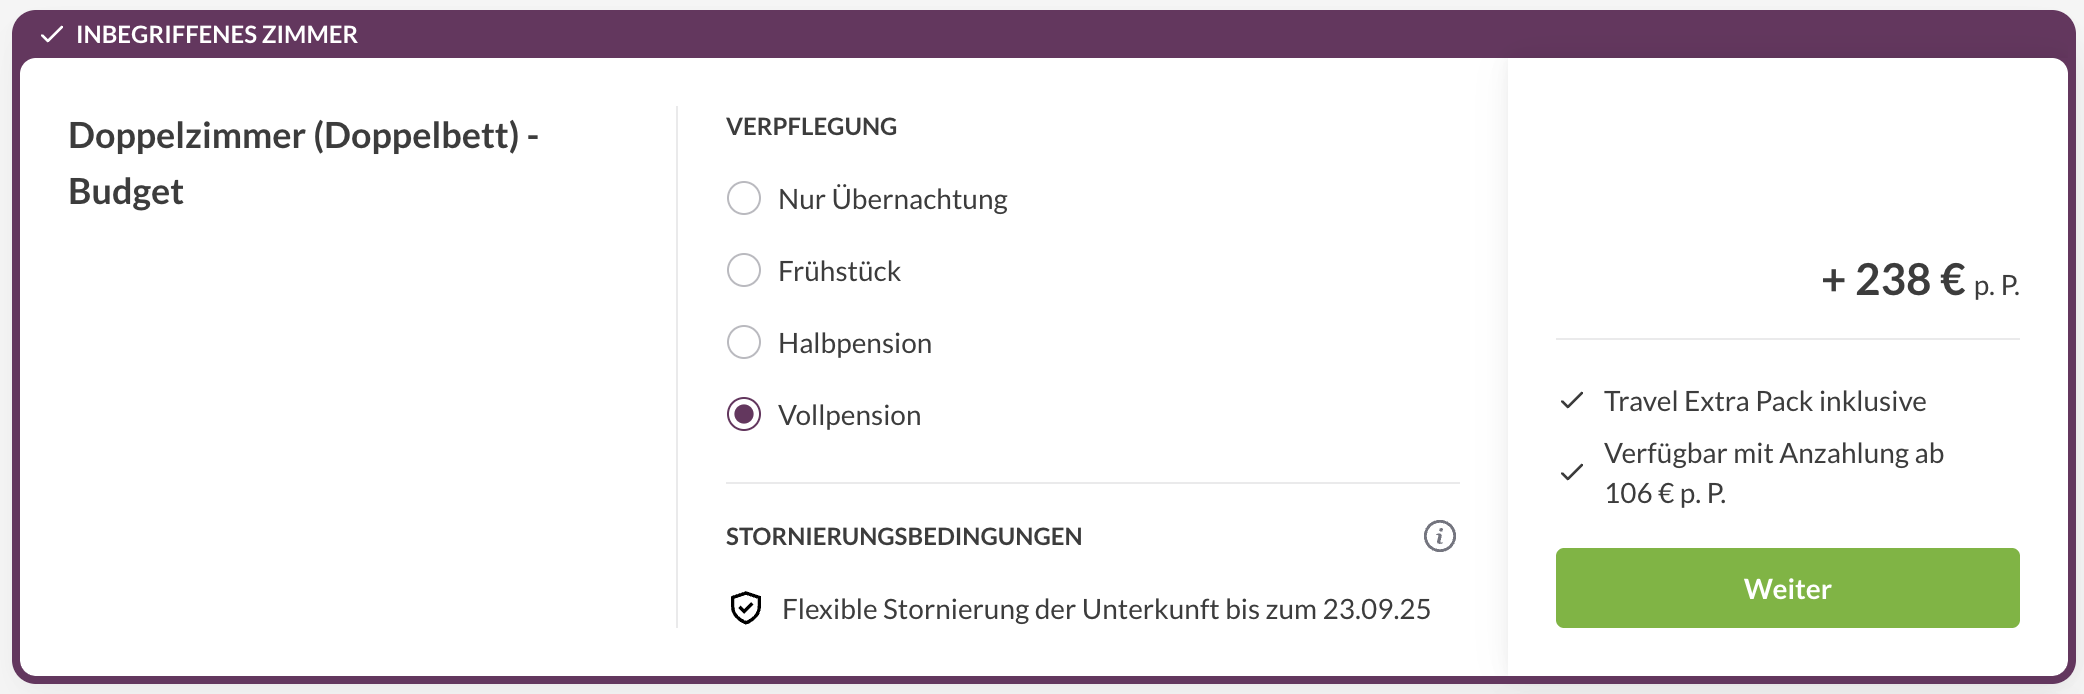Click the Nur Übernachtung label text
2084x694 pixels.
coord(893,199)
